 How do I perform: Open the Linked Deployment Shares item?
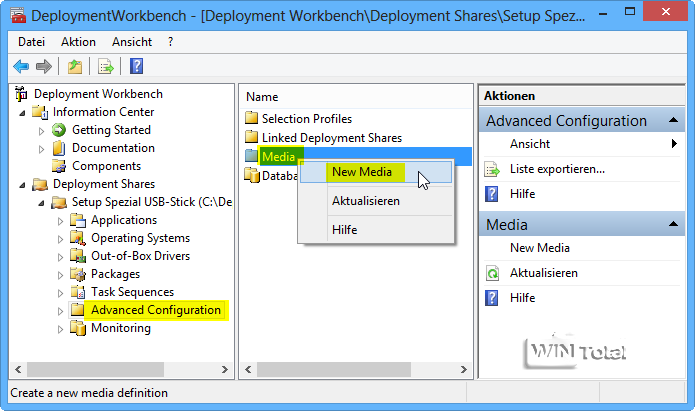[331, 137]
